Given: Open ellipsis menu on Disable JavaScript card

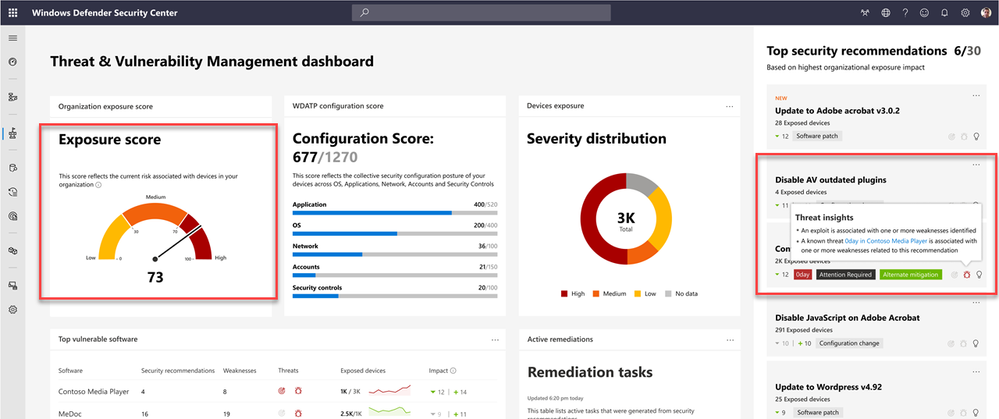Looking at the screenshot, I should pyautogui.click(x=976, y=303).
